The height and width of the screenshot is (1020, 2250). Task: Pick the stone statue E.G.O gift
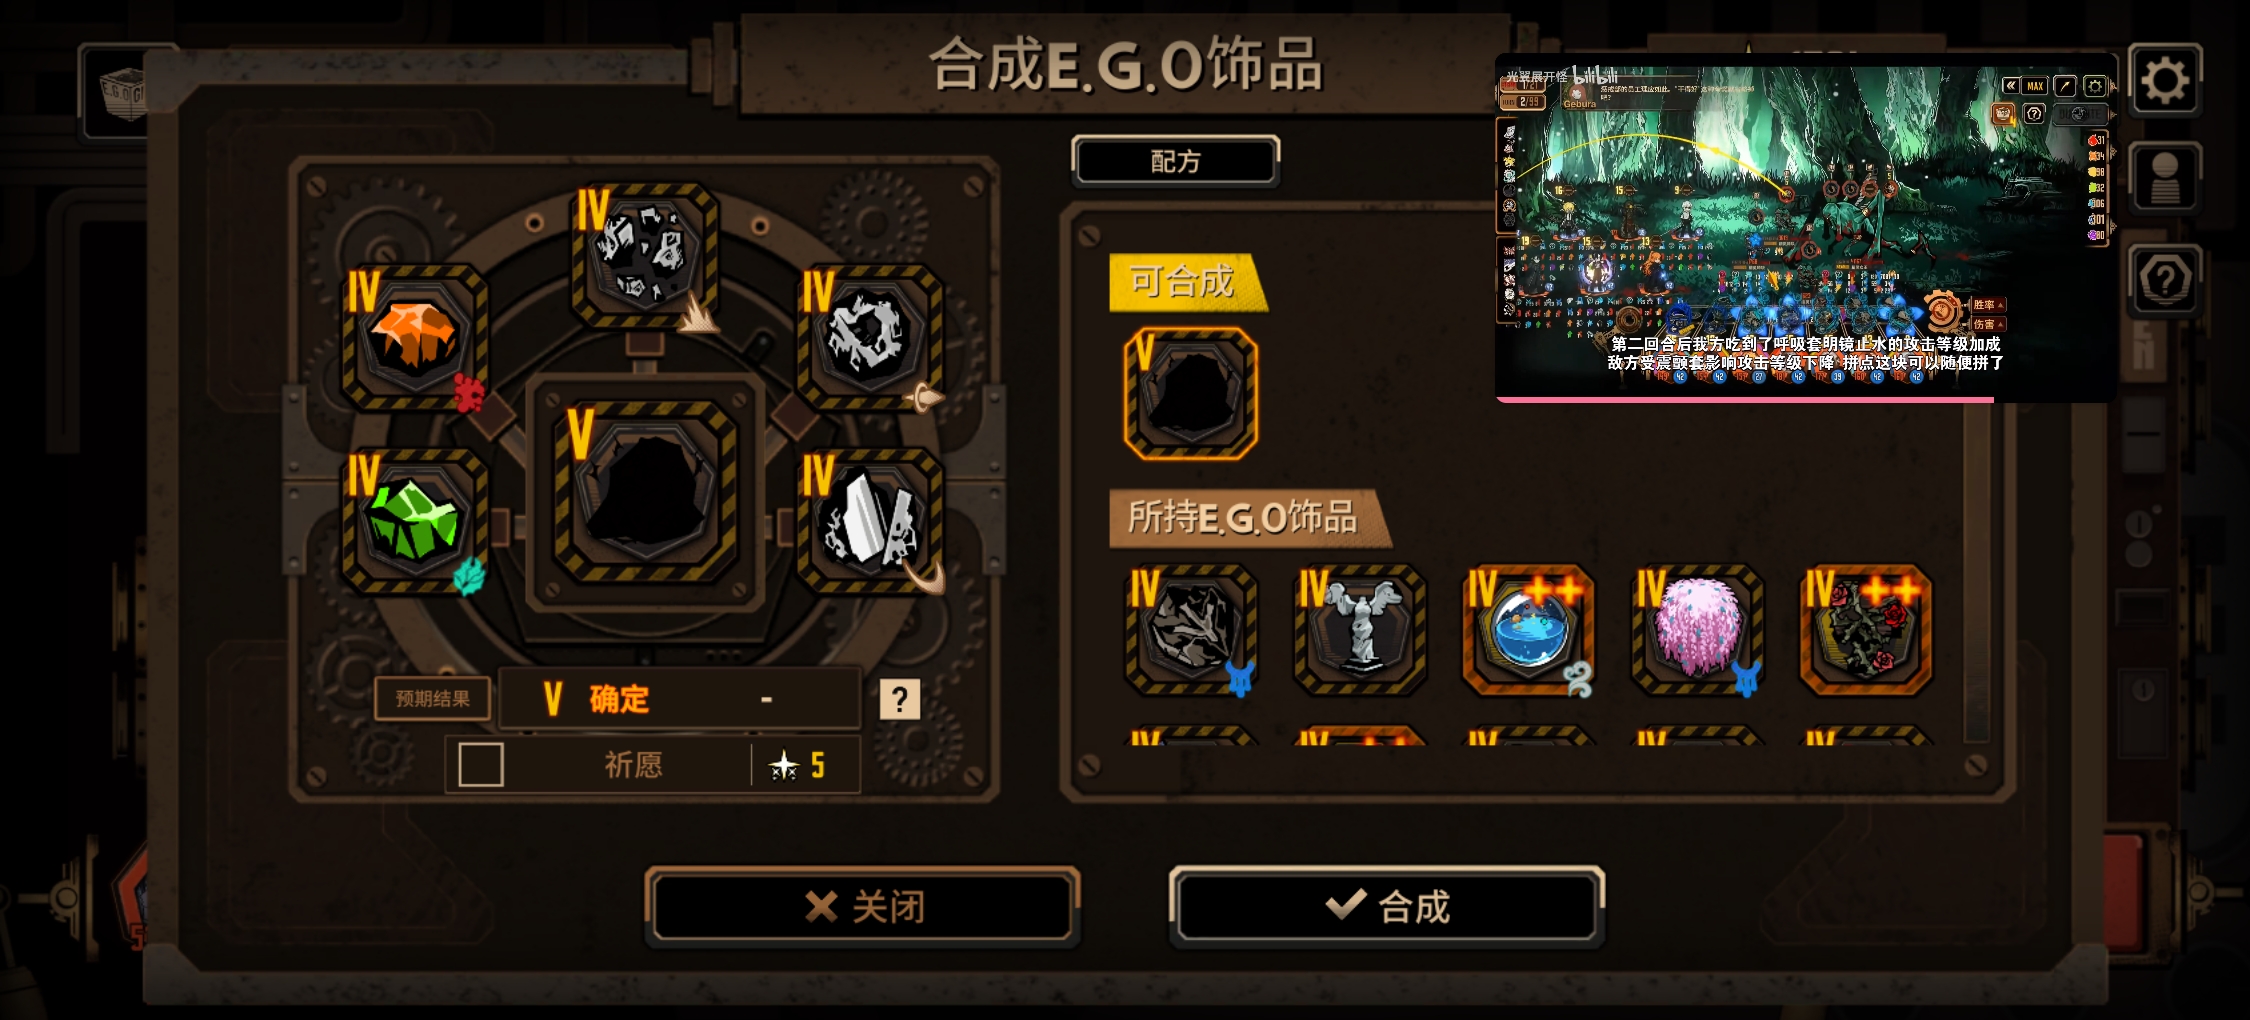(x=1360, y=630)
